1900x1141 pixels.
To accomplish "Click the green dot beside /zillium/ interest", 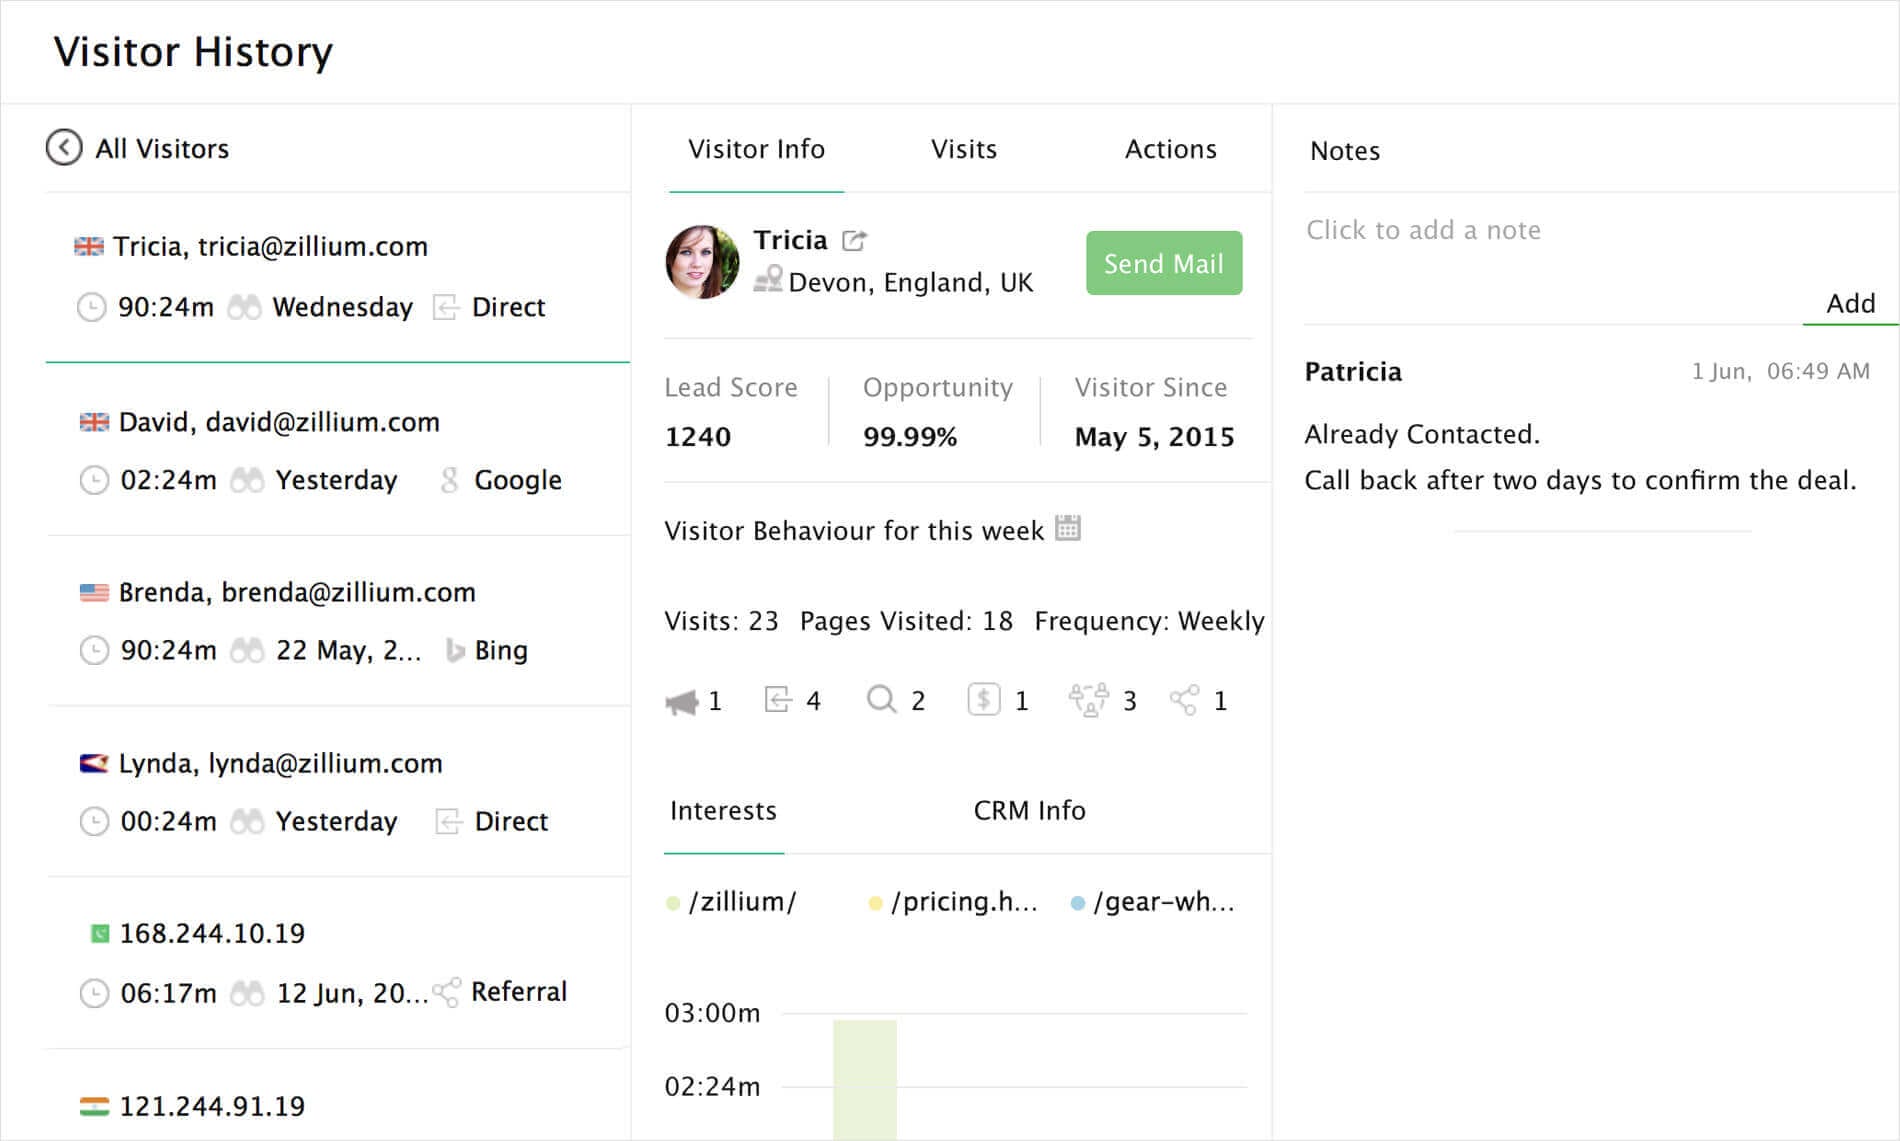I will pyautogui.click(x=673, y=901).
